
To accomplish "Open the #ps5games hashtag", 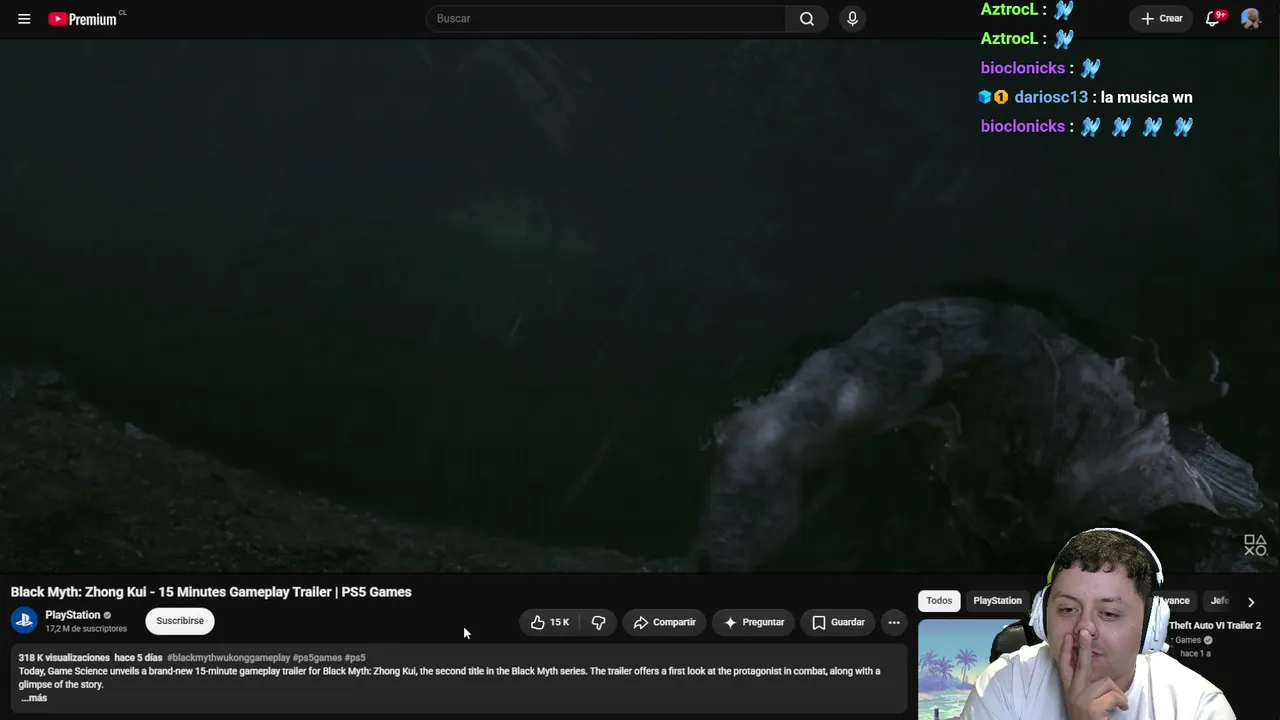I will [317, 658].
